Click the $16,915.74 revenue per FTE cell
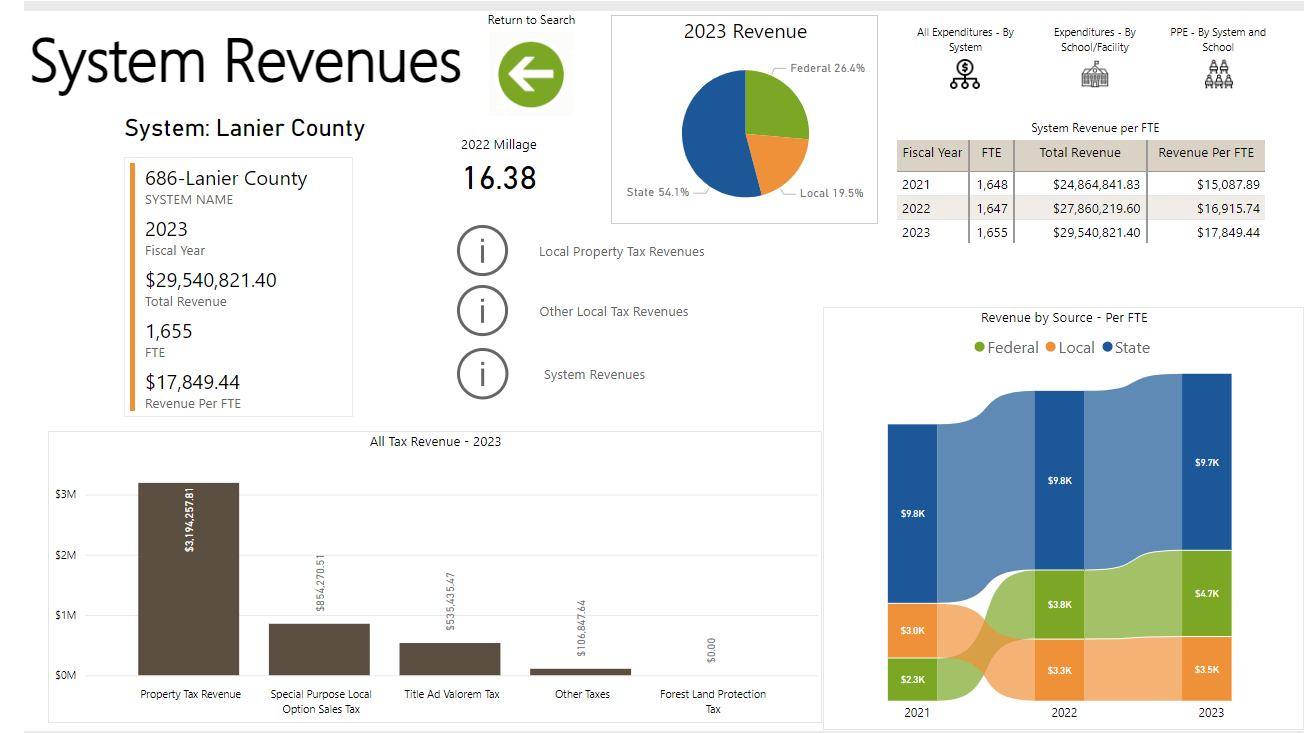Screen dimensions: 1309x733 pyautogui.click(x=1206, y=208)
